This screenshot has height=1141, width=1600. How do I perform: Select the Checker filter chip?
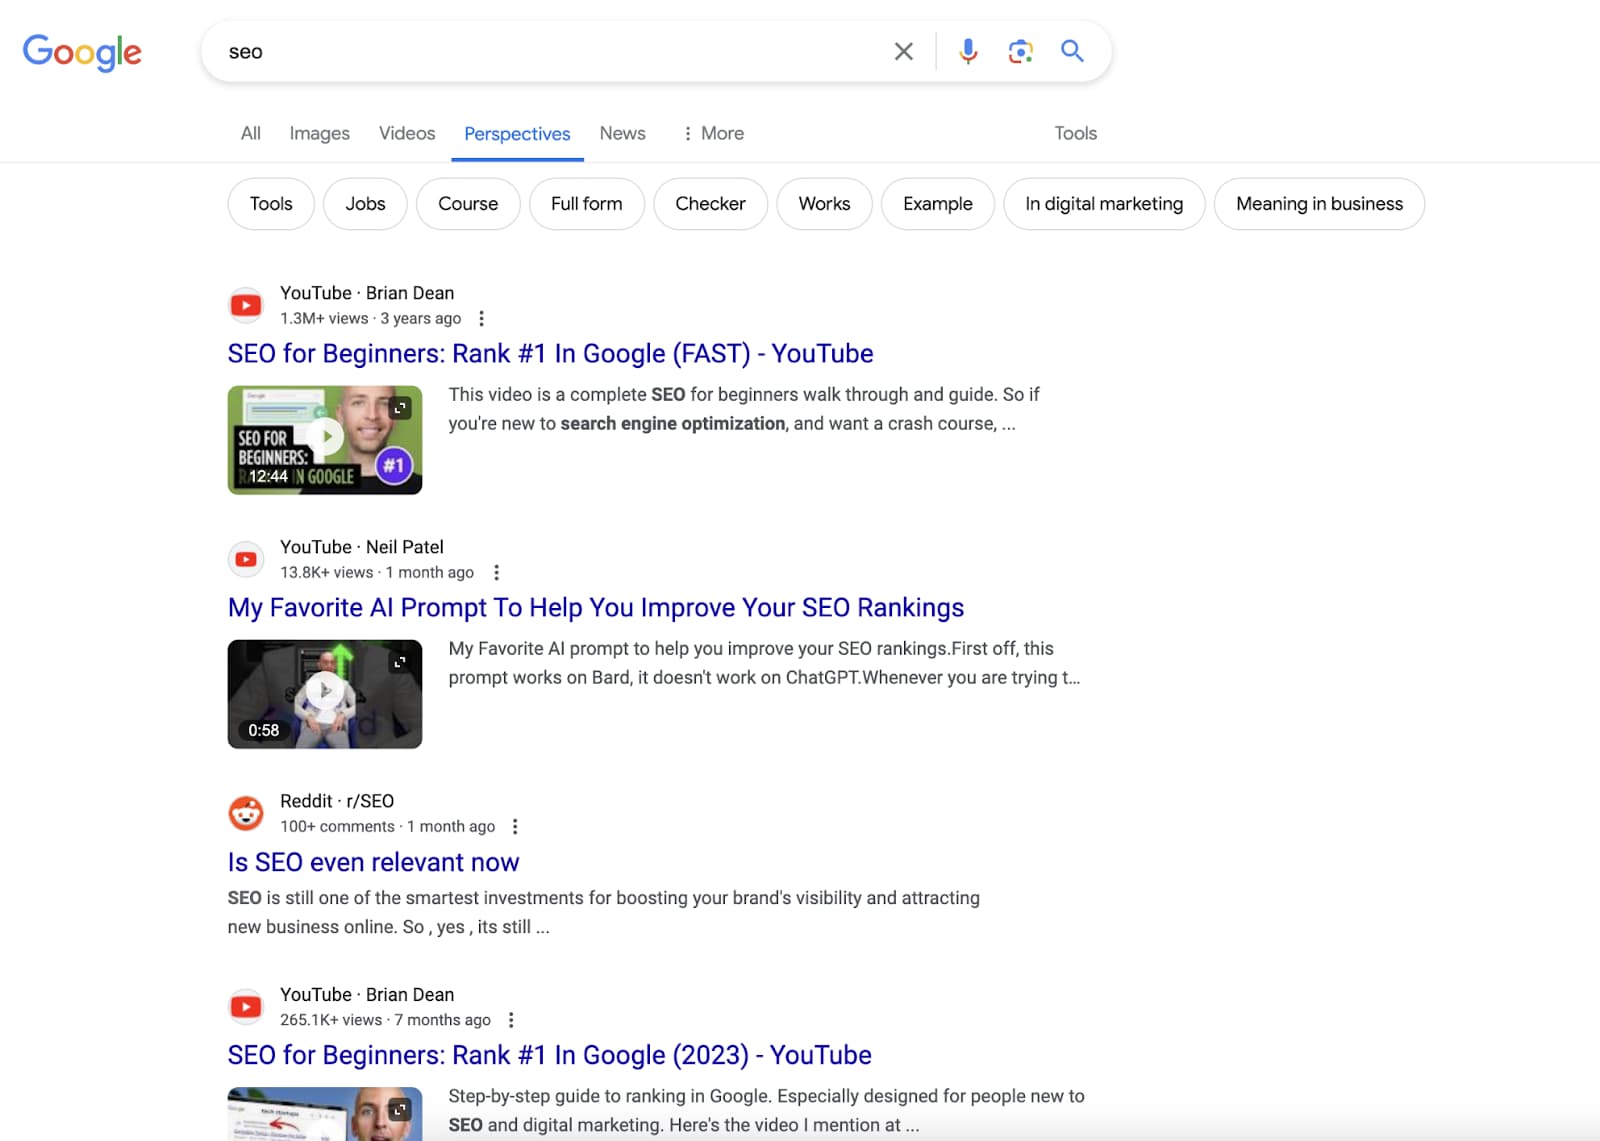click(x=711, y=204)
